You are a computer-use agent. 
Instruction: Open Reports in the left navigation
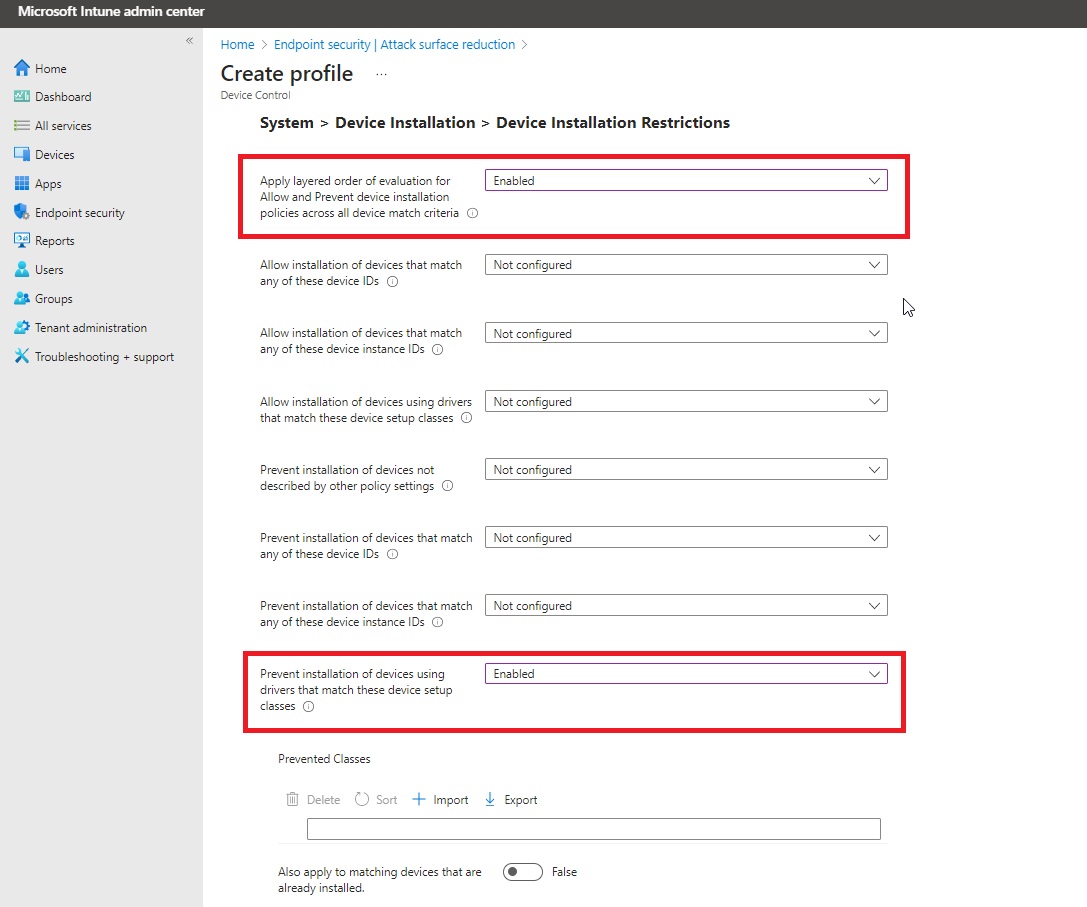click(x=55, y=241)
